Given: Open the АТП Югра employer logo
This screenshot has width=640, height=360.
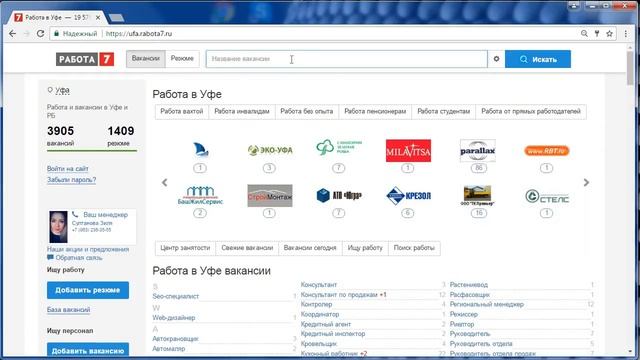Looking at the screenshot, I should point(339,196).
